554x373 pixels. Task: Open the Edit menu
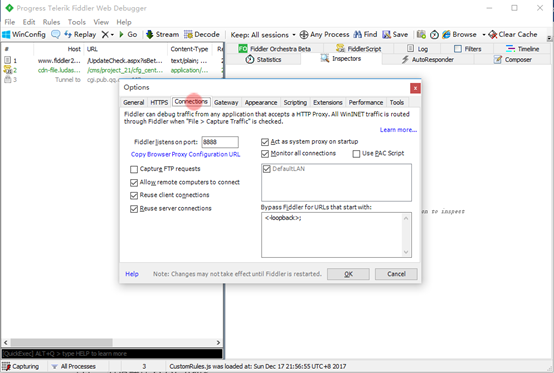pos(29,22)
